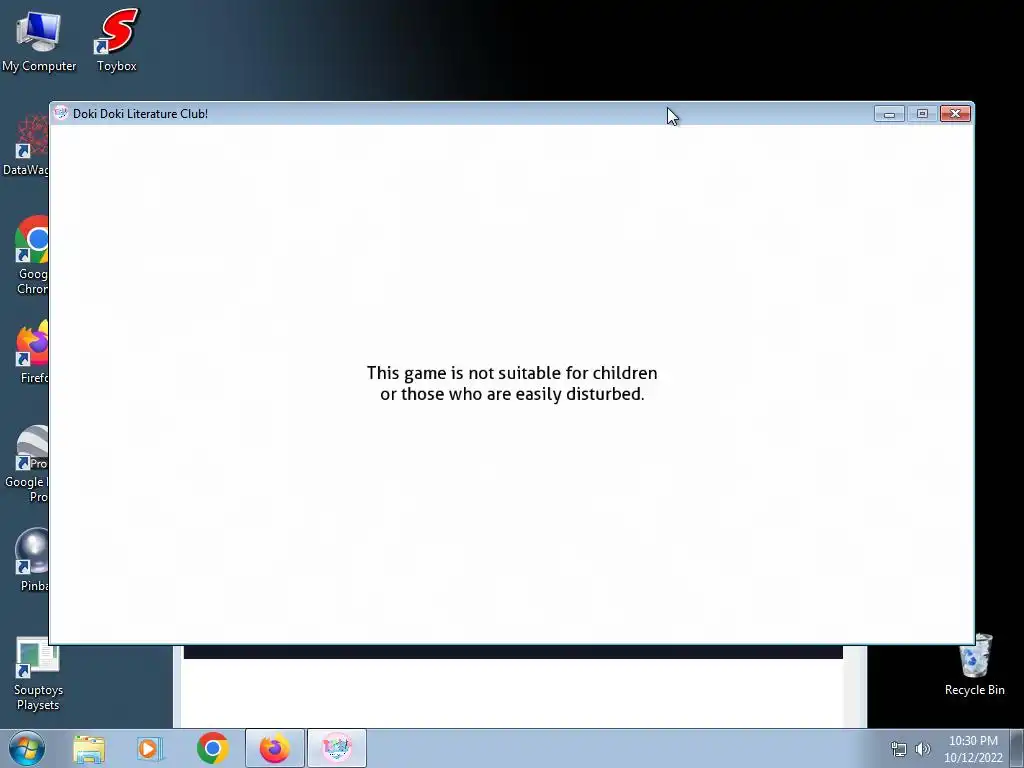Select the Google Earth Pro desktop shortcut
This screenshot has width=1024, height=768.
[x=27, y=464]
